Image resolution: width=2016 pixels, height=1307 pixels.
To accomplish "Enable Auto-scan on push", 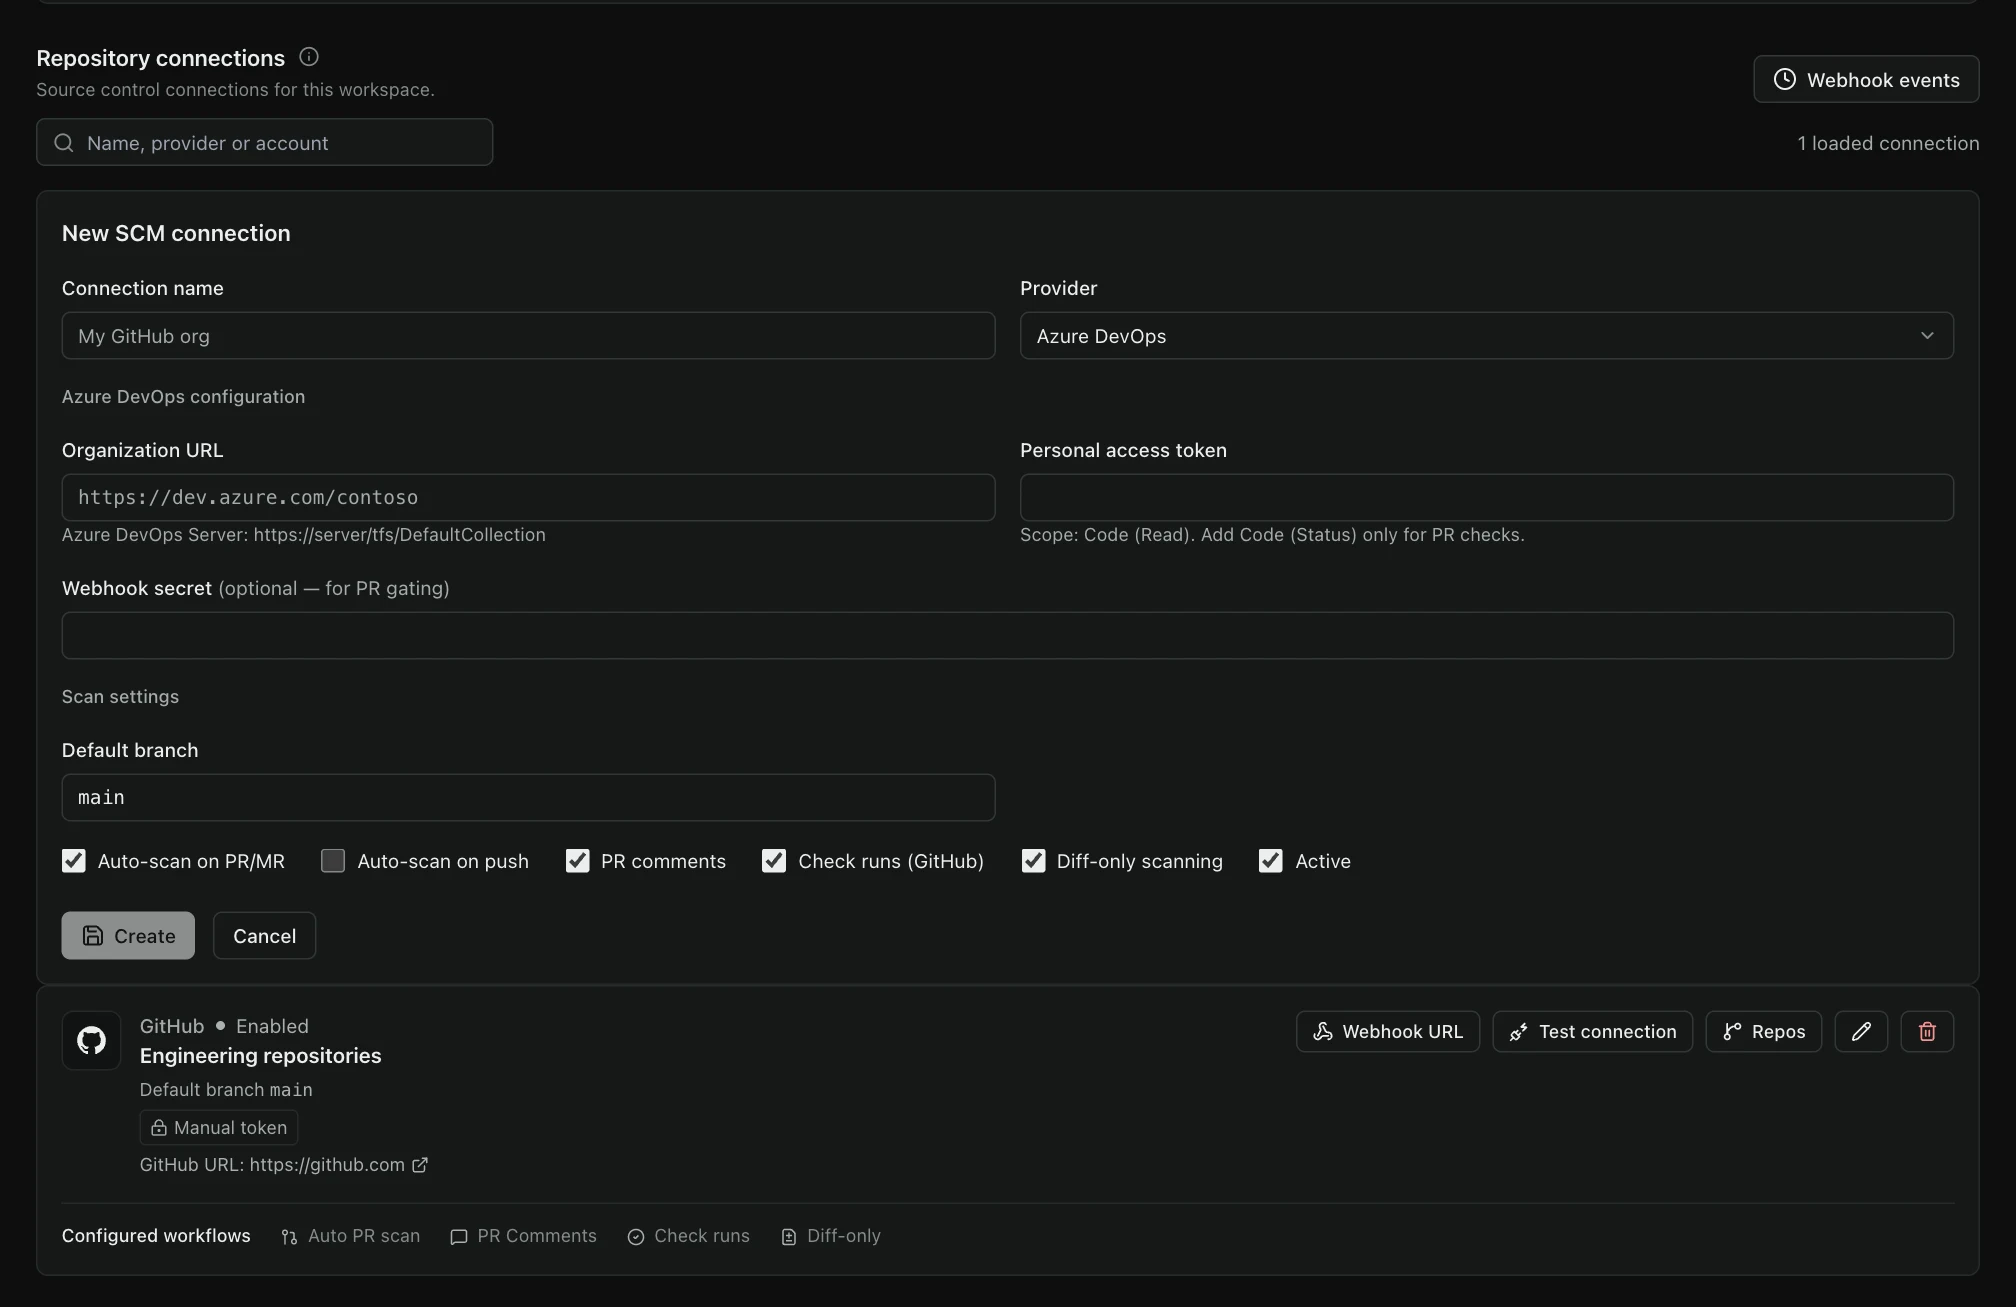I will coord(333,861).
